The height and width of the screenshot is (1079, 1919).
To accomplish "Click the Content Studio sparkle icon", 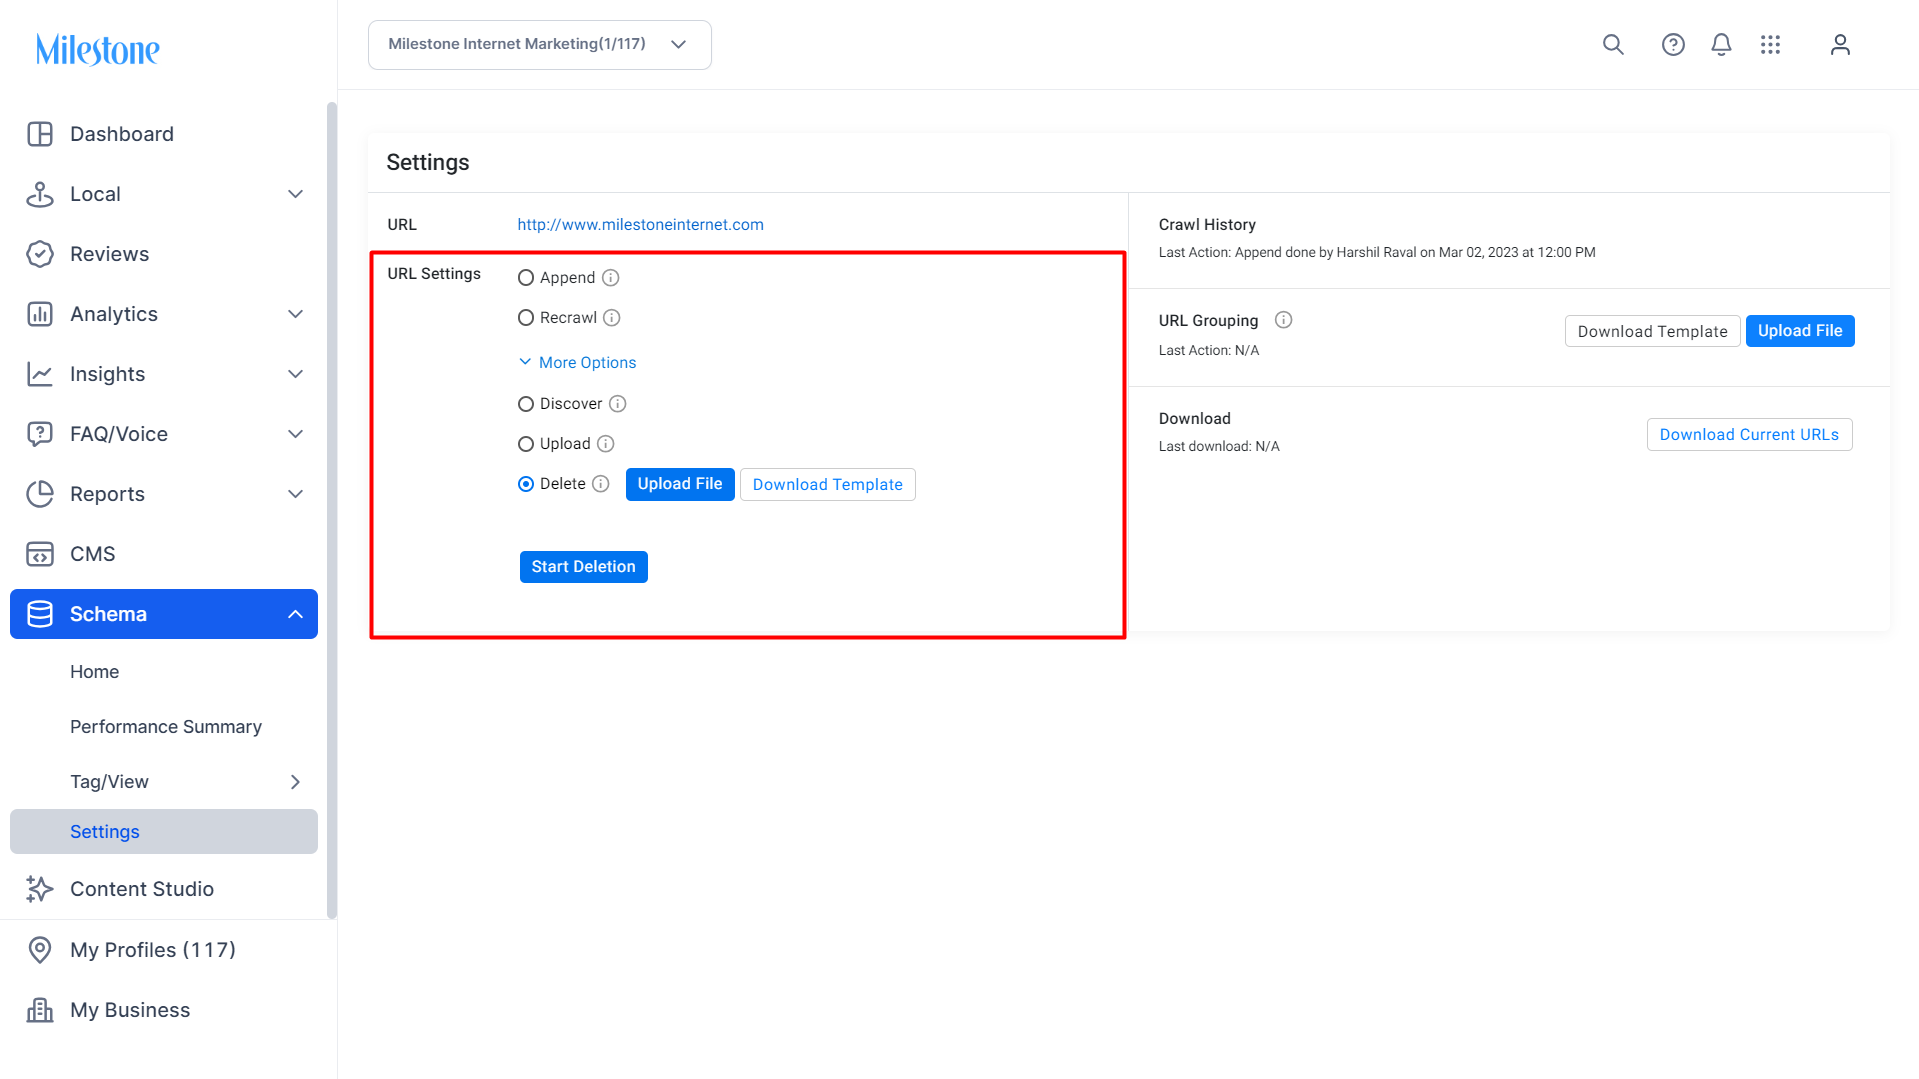I will point(40,889).
